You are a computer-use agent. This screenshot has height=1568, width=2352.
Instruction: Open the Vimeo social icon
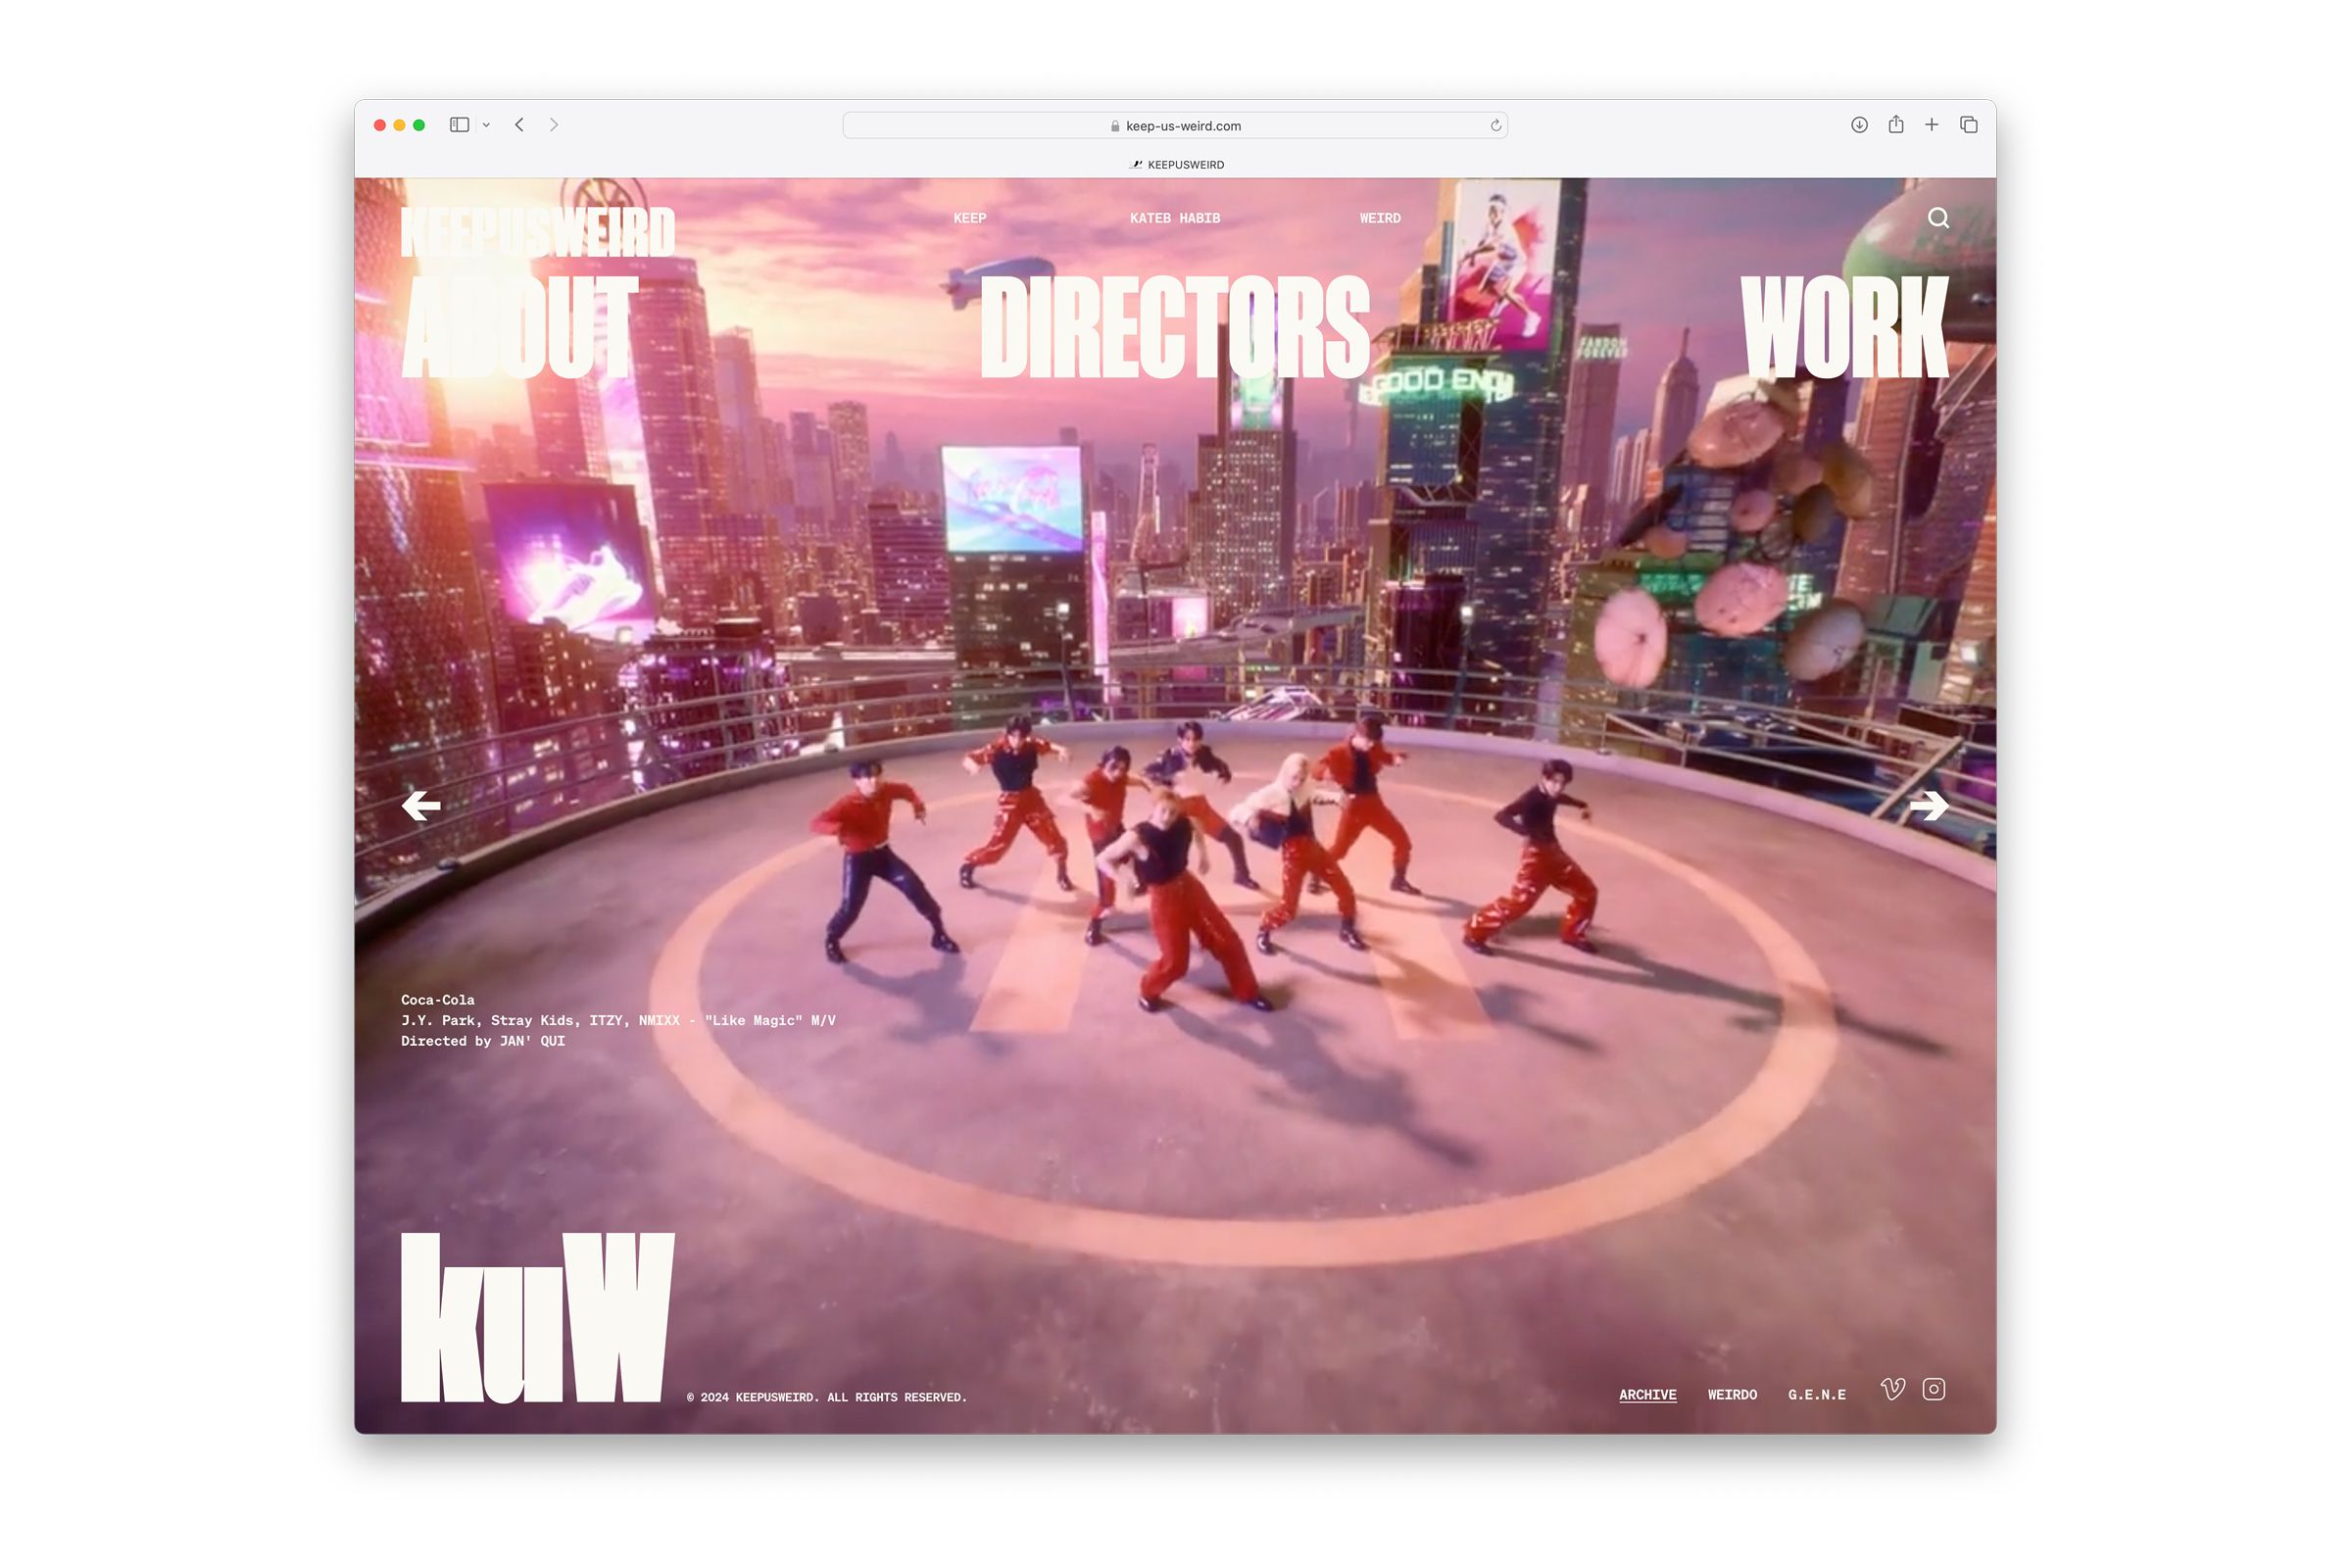point(1892,1389)
